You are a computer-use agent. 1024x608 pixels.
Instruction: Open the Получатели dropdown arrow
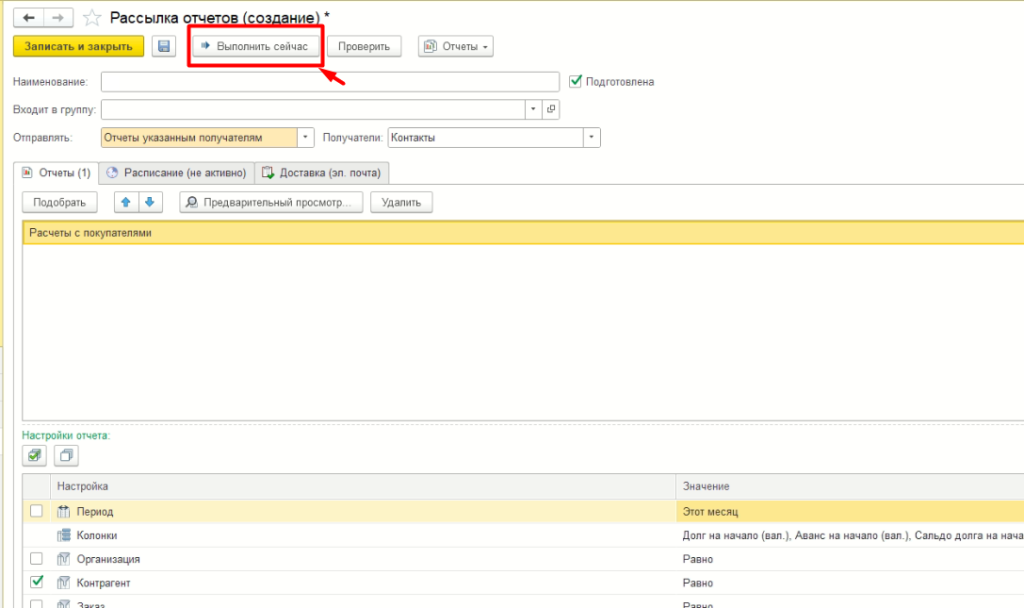pos(591,138)
